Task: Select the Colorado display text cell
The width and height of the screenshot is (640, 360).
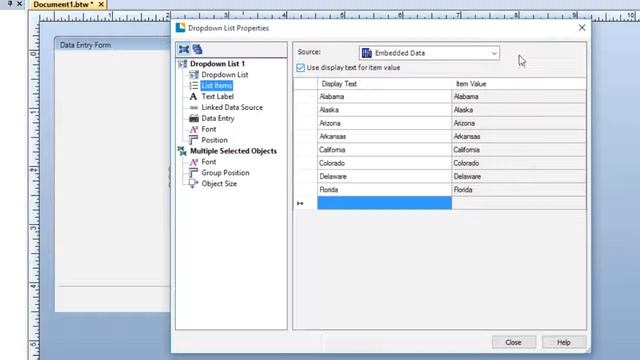Action: tap(384, 163)
